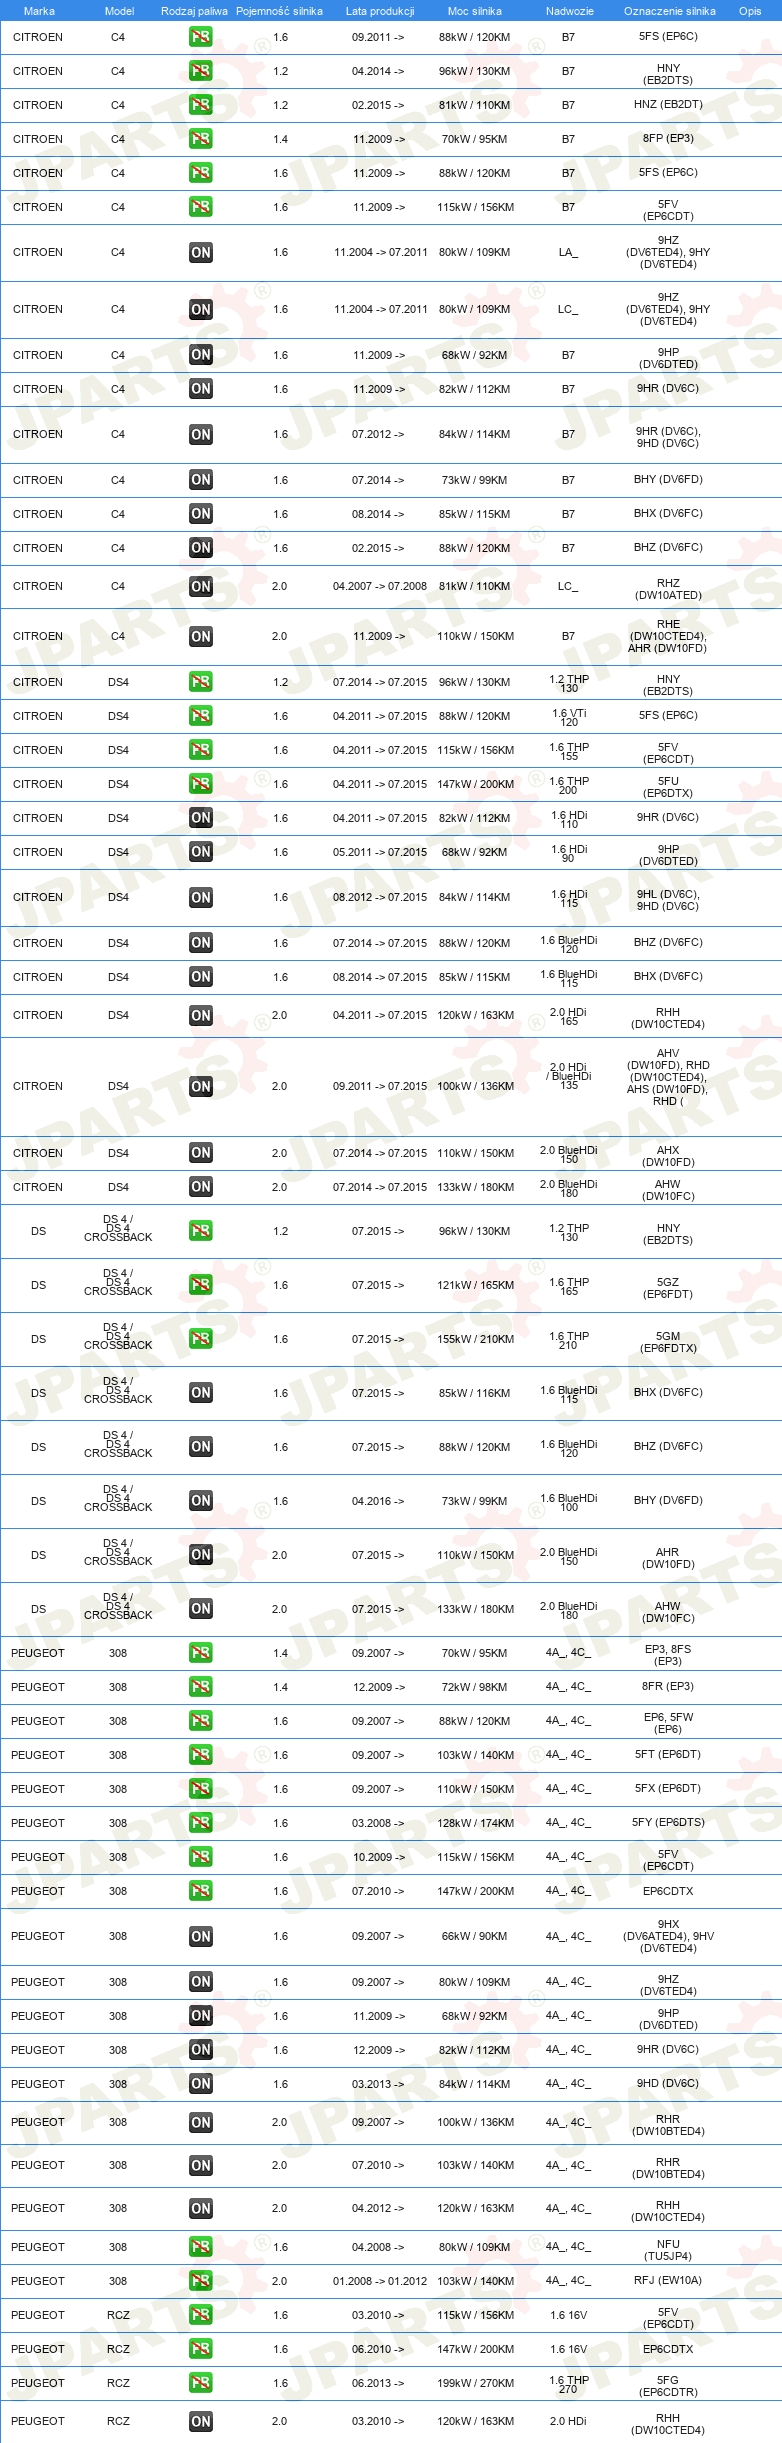This screenshot has width=782, height=2443.
Task: Select the 155kW / 210KM power cell
Action: click(475, 1339)
